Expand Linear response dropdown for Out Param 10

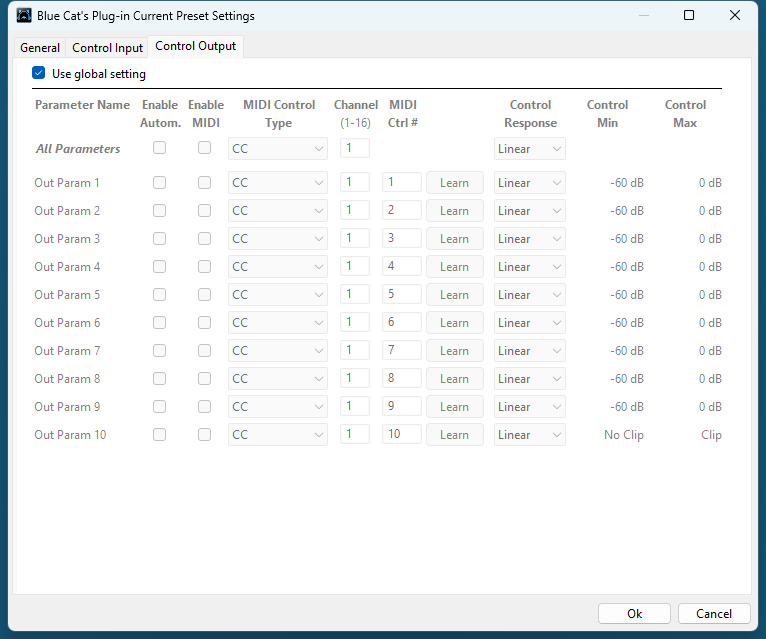click(530, 435)
